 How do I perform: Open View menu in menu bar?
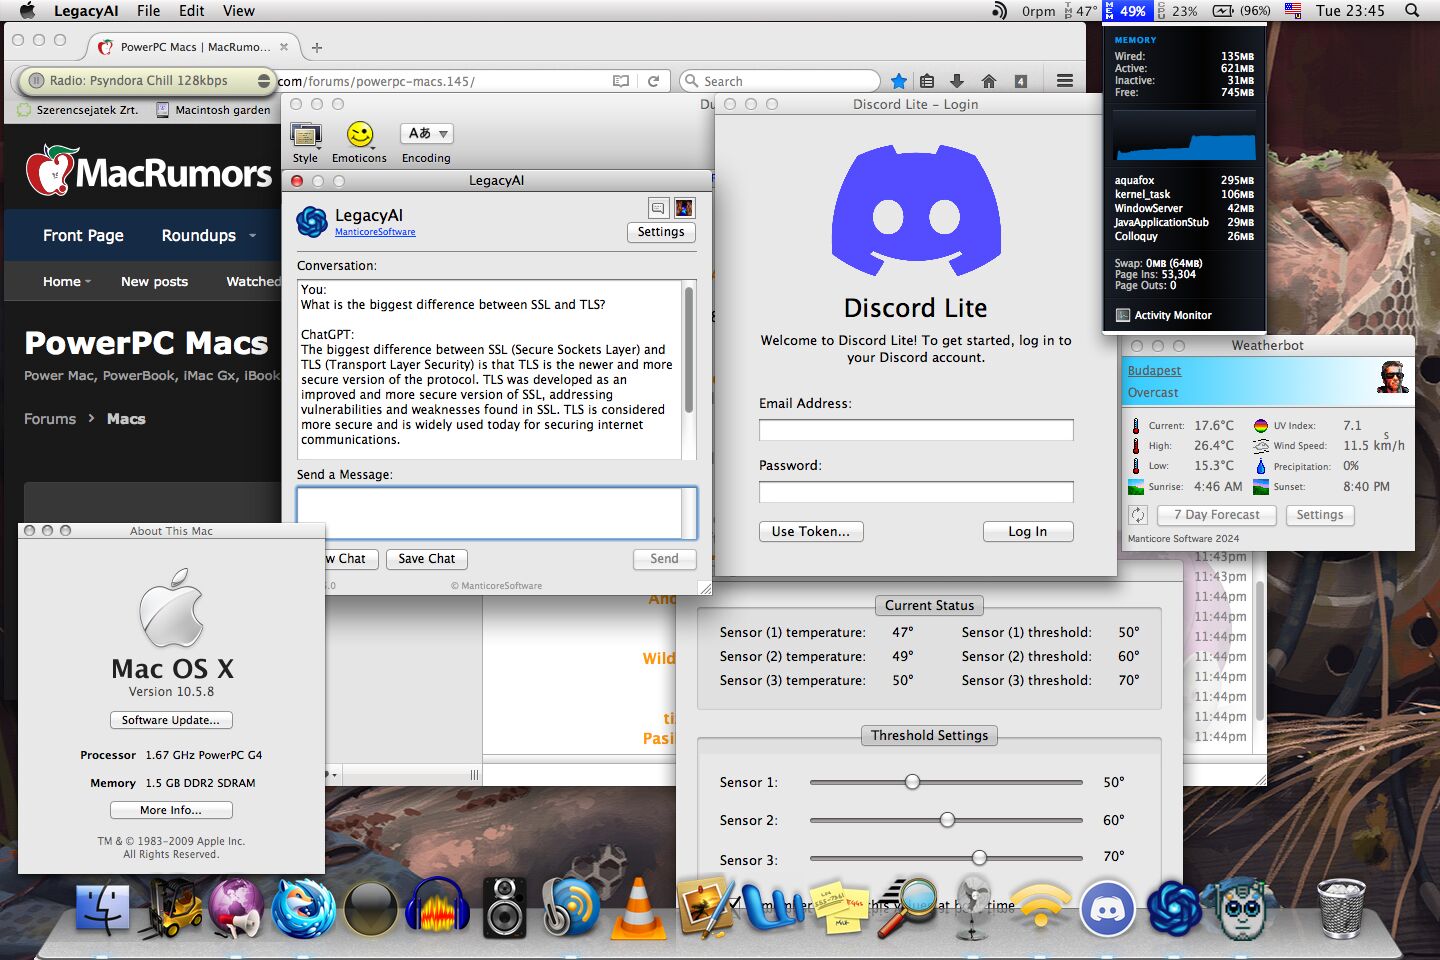pyautogui.click(x=239, y=11)
